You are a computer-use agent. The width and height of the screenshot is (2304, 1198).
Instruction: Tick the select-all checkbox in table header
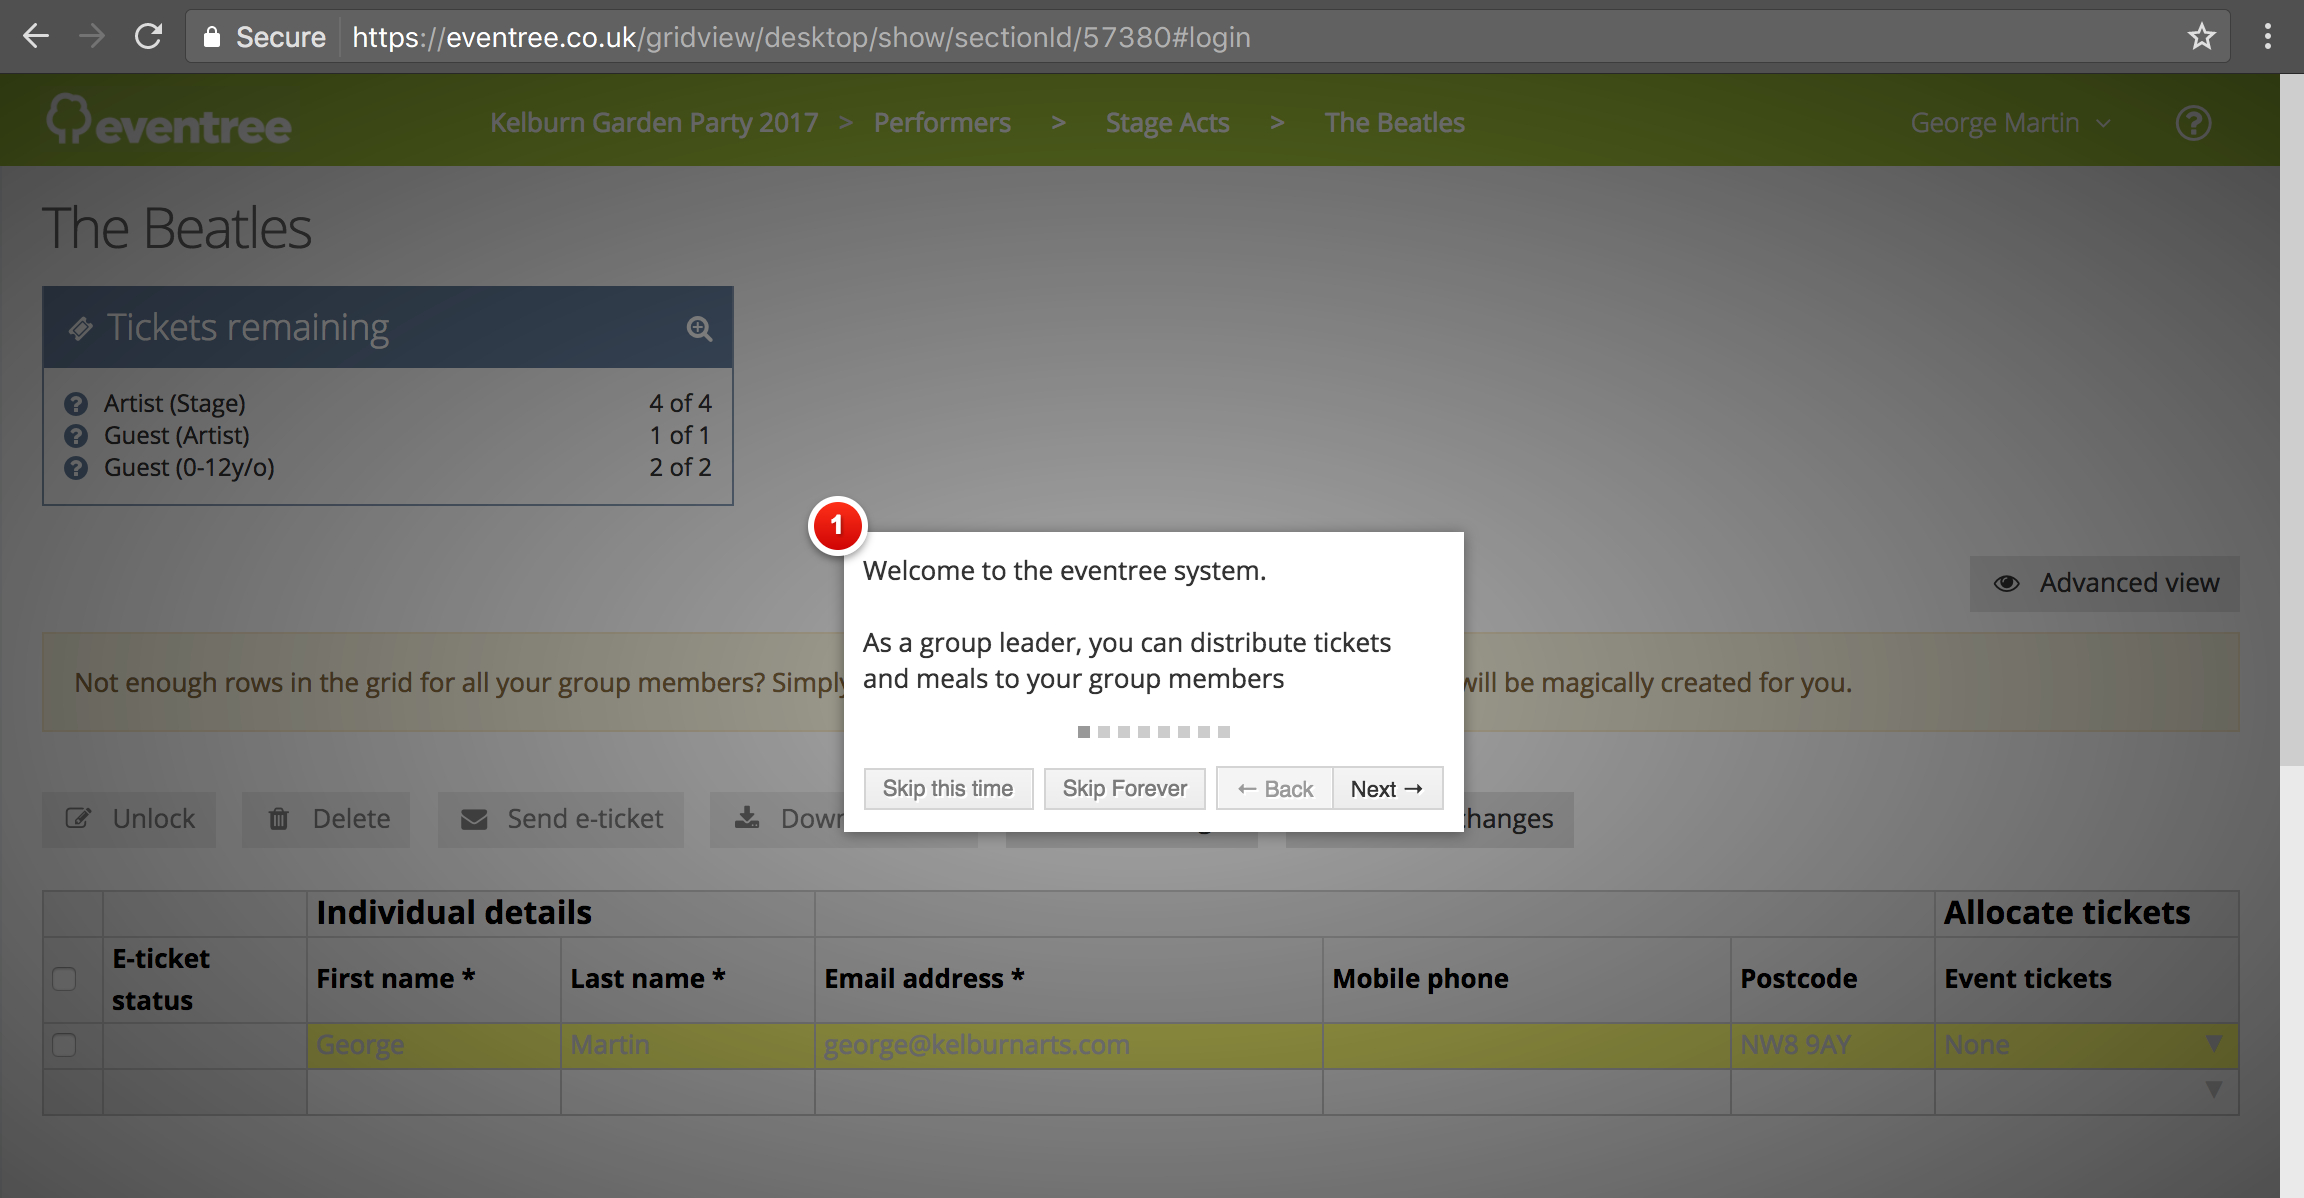tap(64, 979)
